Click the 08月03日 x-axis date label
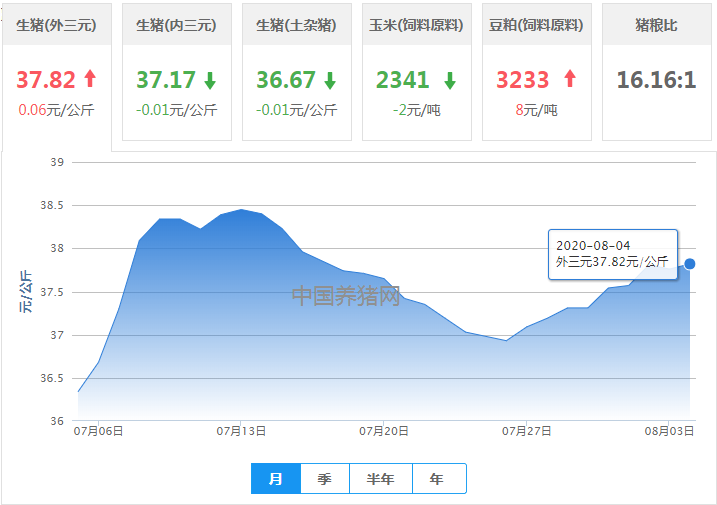 coord(670,431)
